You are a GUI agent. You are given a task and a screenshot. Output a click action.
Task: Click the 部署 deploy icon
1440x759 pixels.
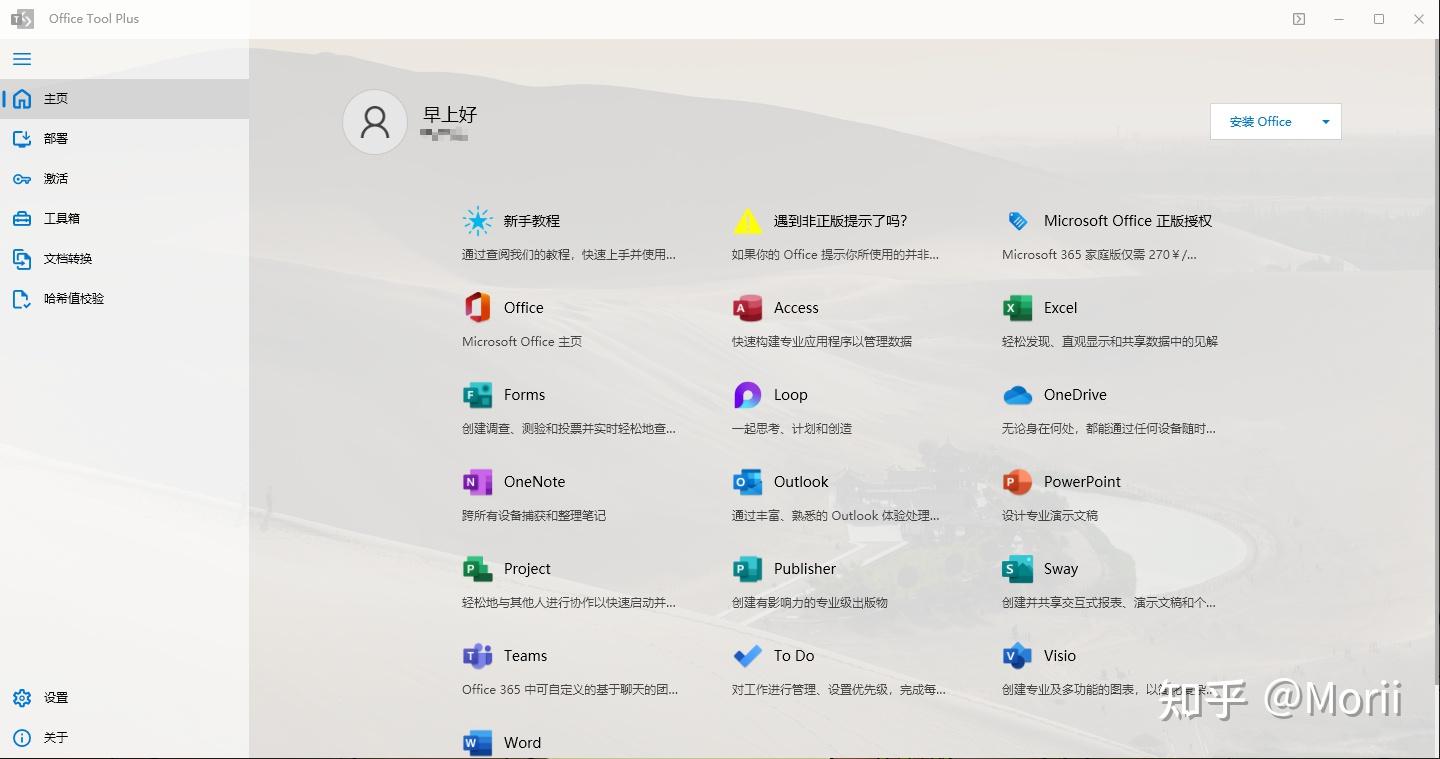click(x=22, y=139)
